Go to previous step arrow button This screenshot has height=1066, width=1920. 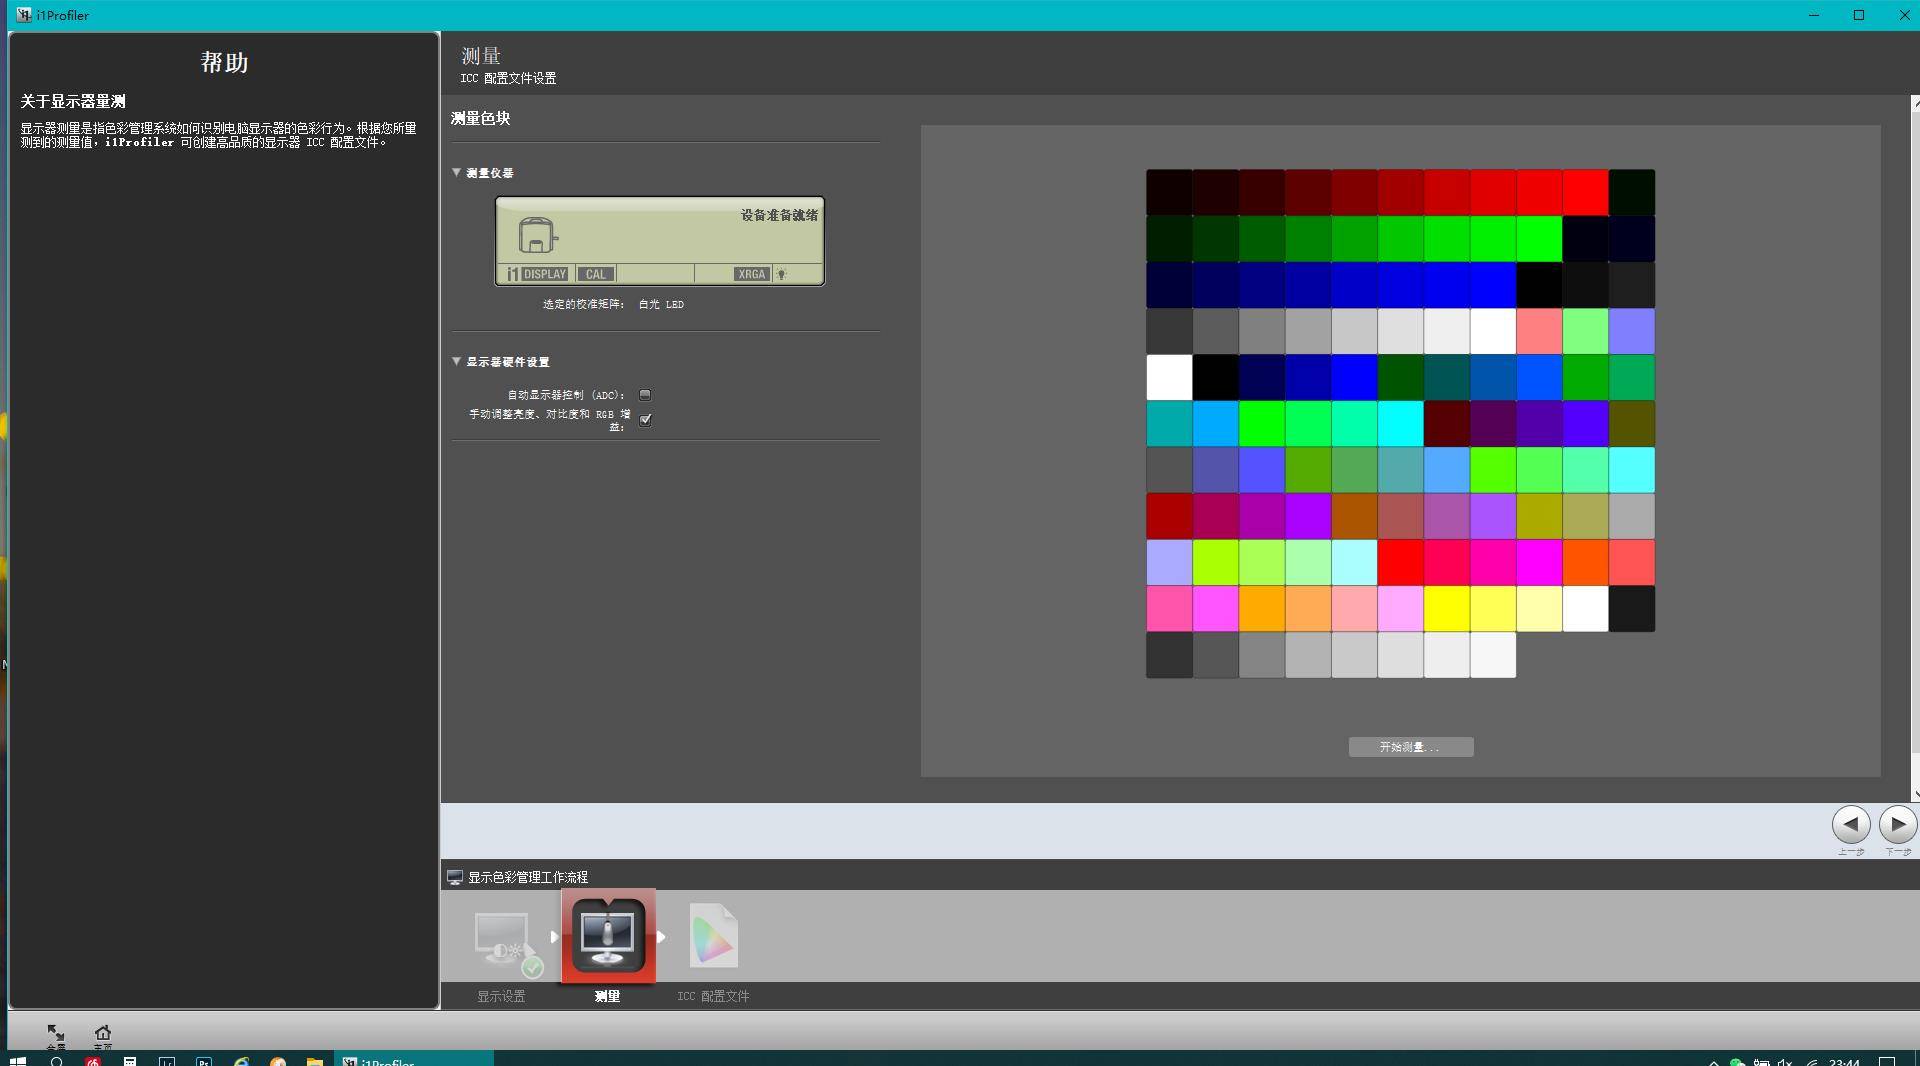[x=1850, y=825]
